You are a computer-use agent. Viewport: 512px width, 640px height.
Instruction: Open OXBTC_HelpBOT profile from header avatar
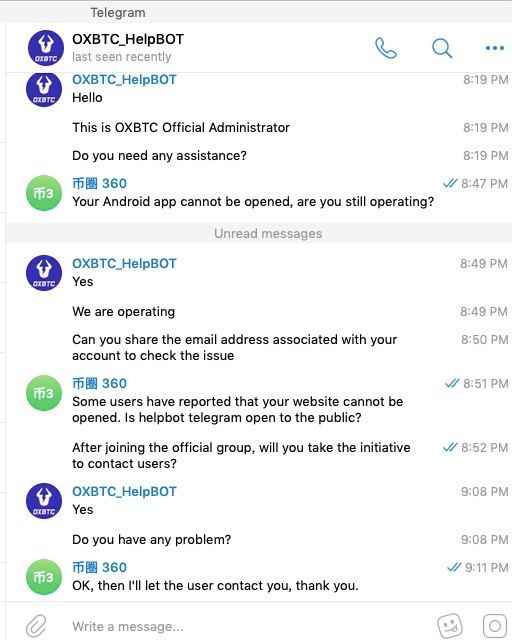pyautogui.click(x=46, y=48)
